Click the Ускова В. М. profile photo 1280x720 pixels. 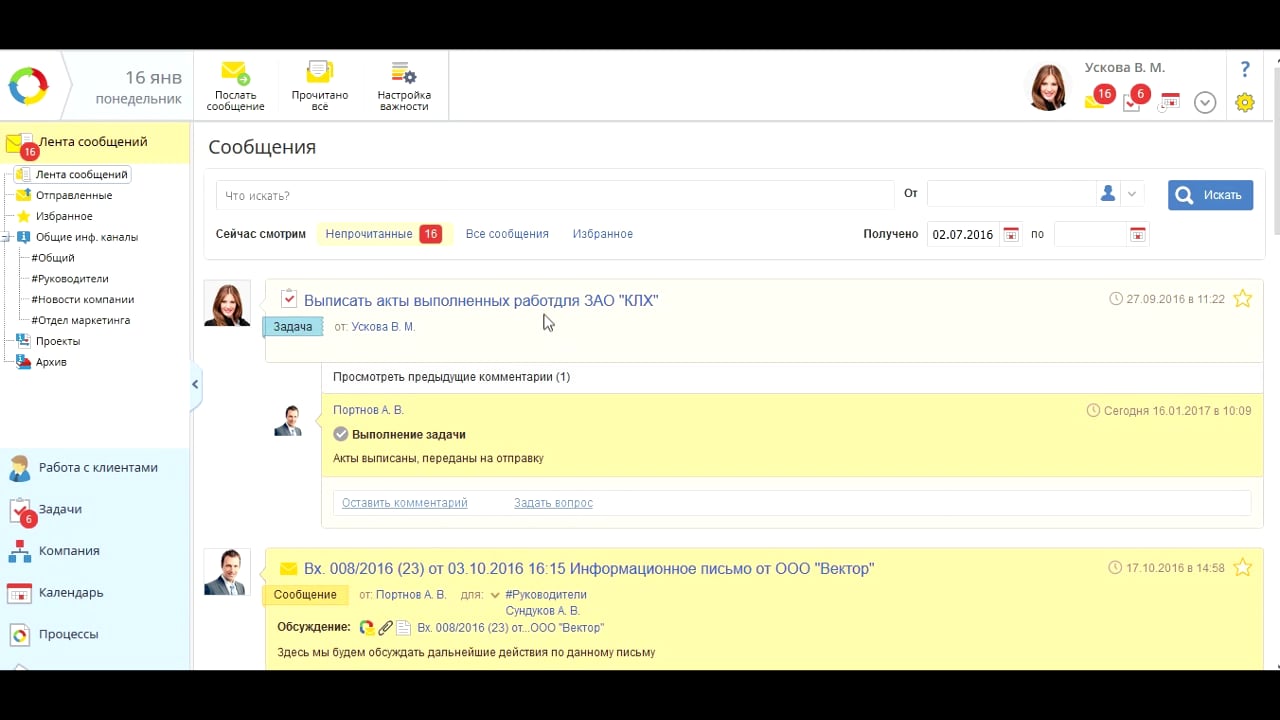(1049, 87)
